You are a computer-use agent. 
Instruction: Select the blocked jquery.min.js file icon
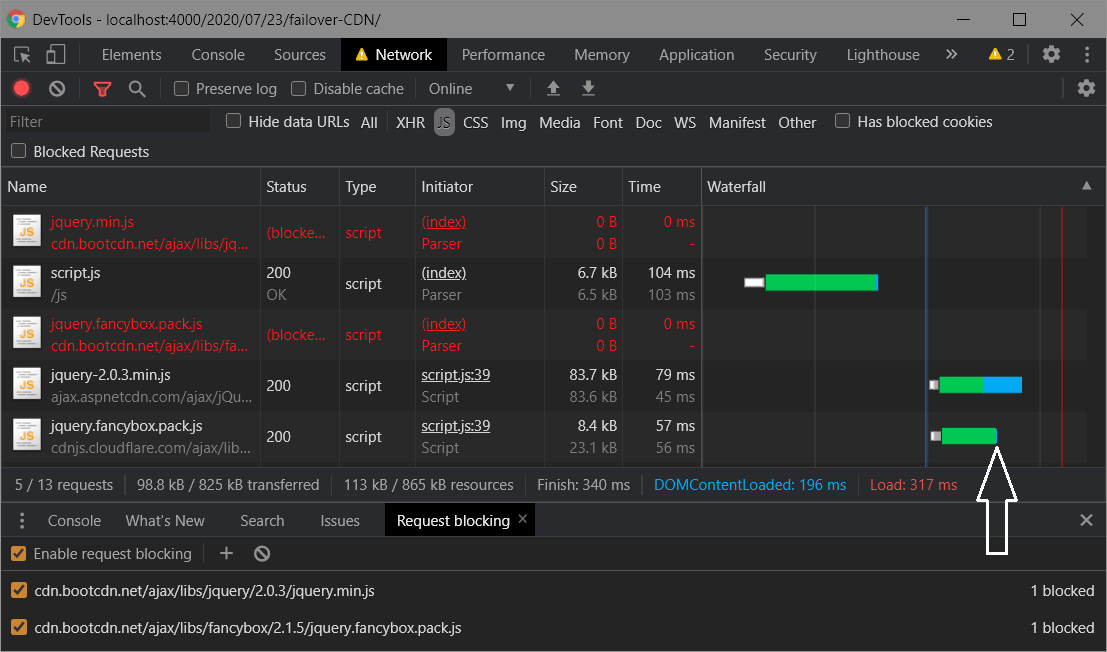pos(27,231)
